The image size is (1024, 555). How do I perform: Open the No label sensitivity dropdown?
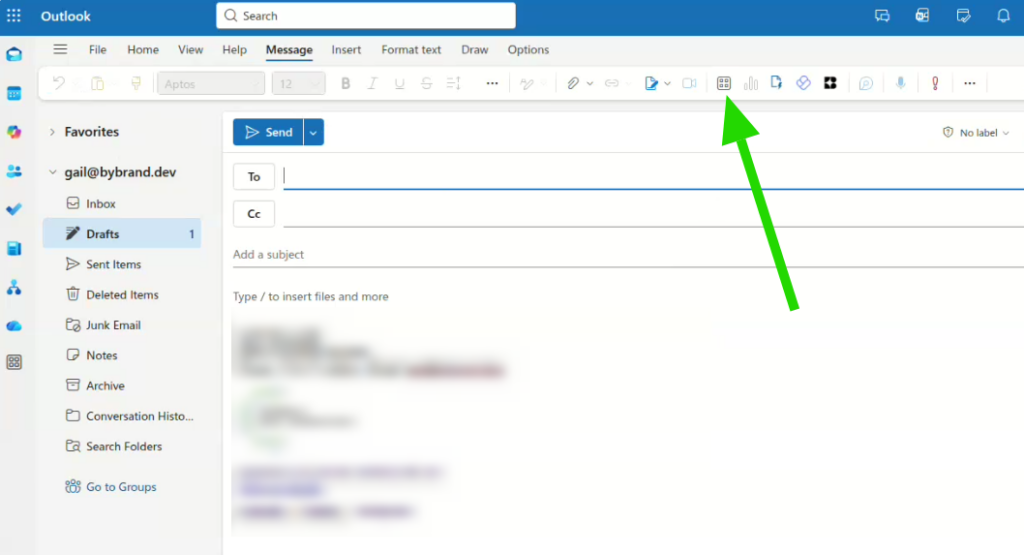click(x=976, y=133)
